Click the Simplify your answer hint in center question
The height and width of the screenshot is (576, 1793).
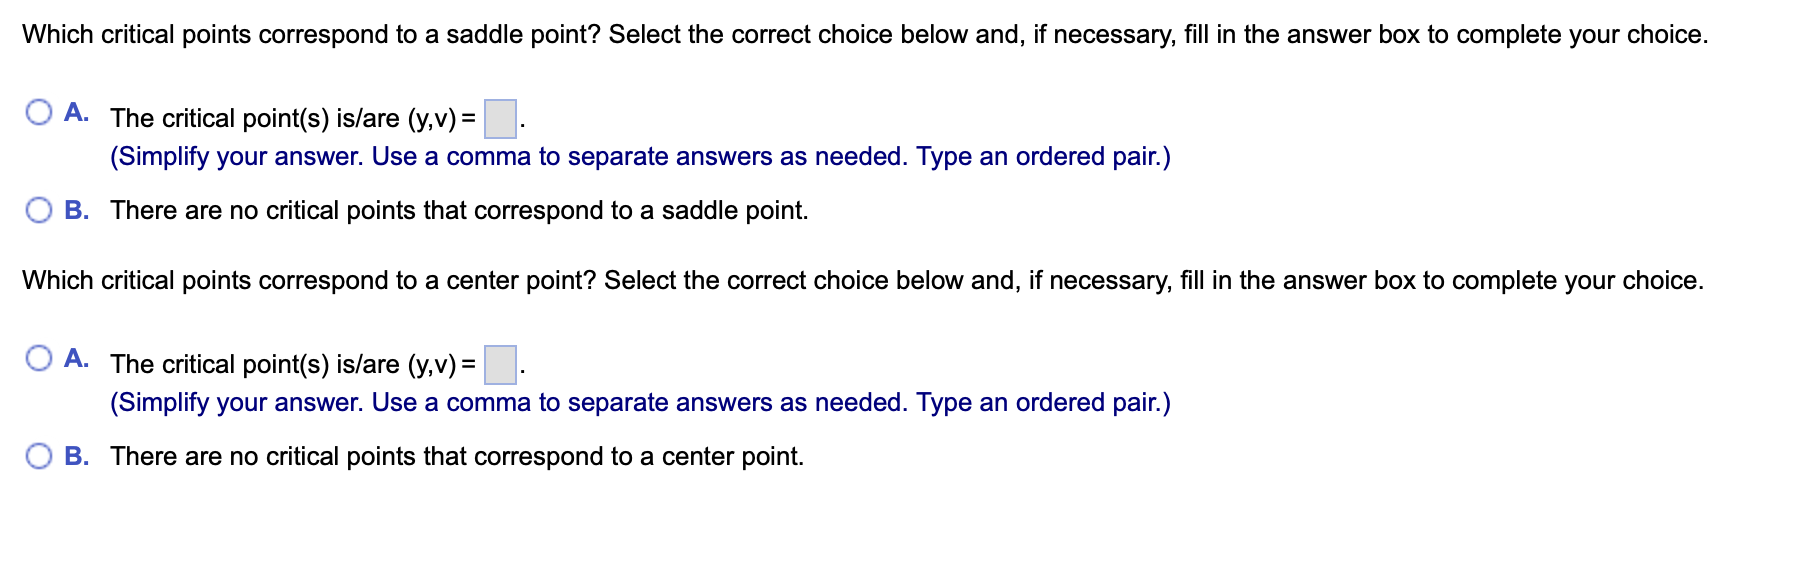coord(640,402)
